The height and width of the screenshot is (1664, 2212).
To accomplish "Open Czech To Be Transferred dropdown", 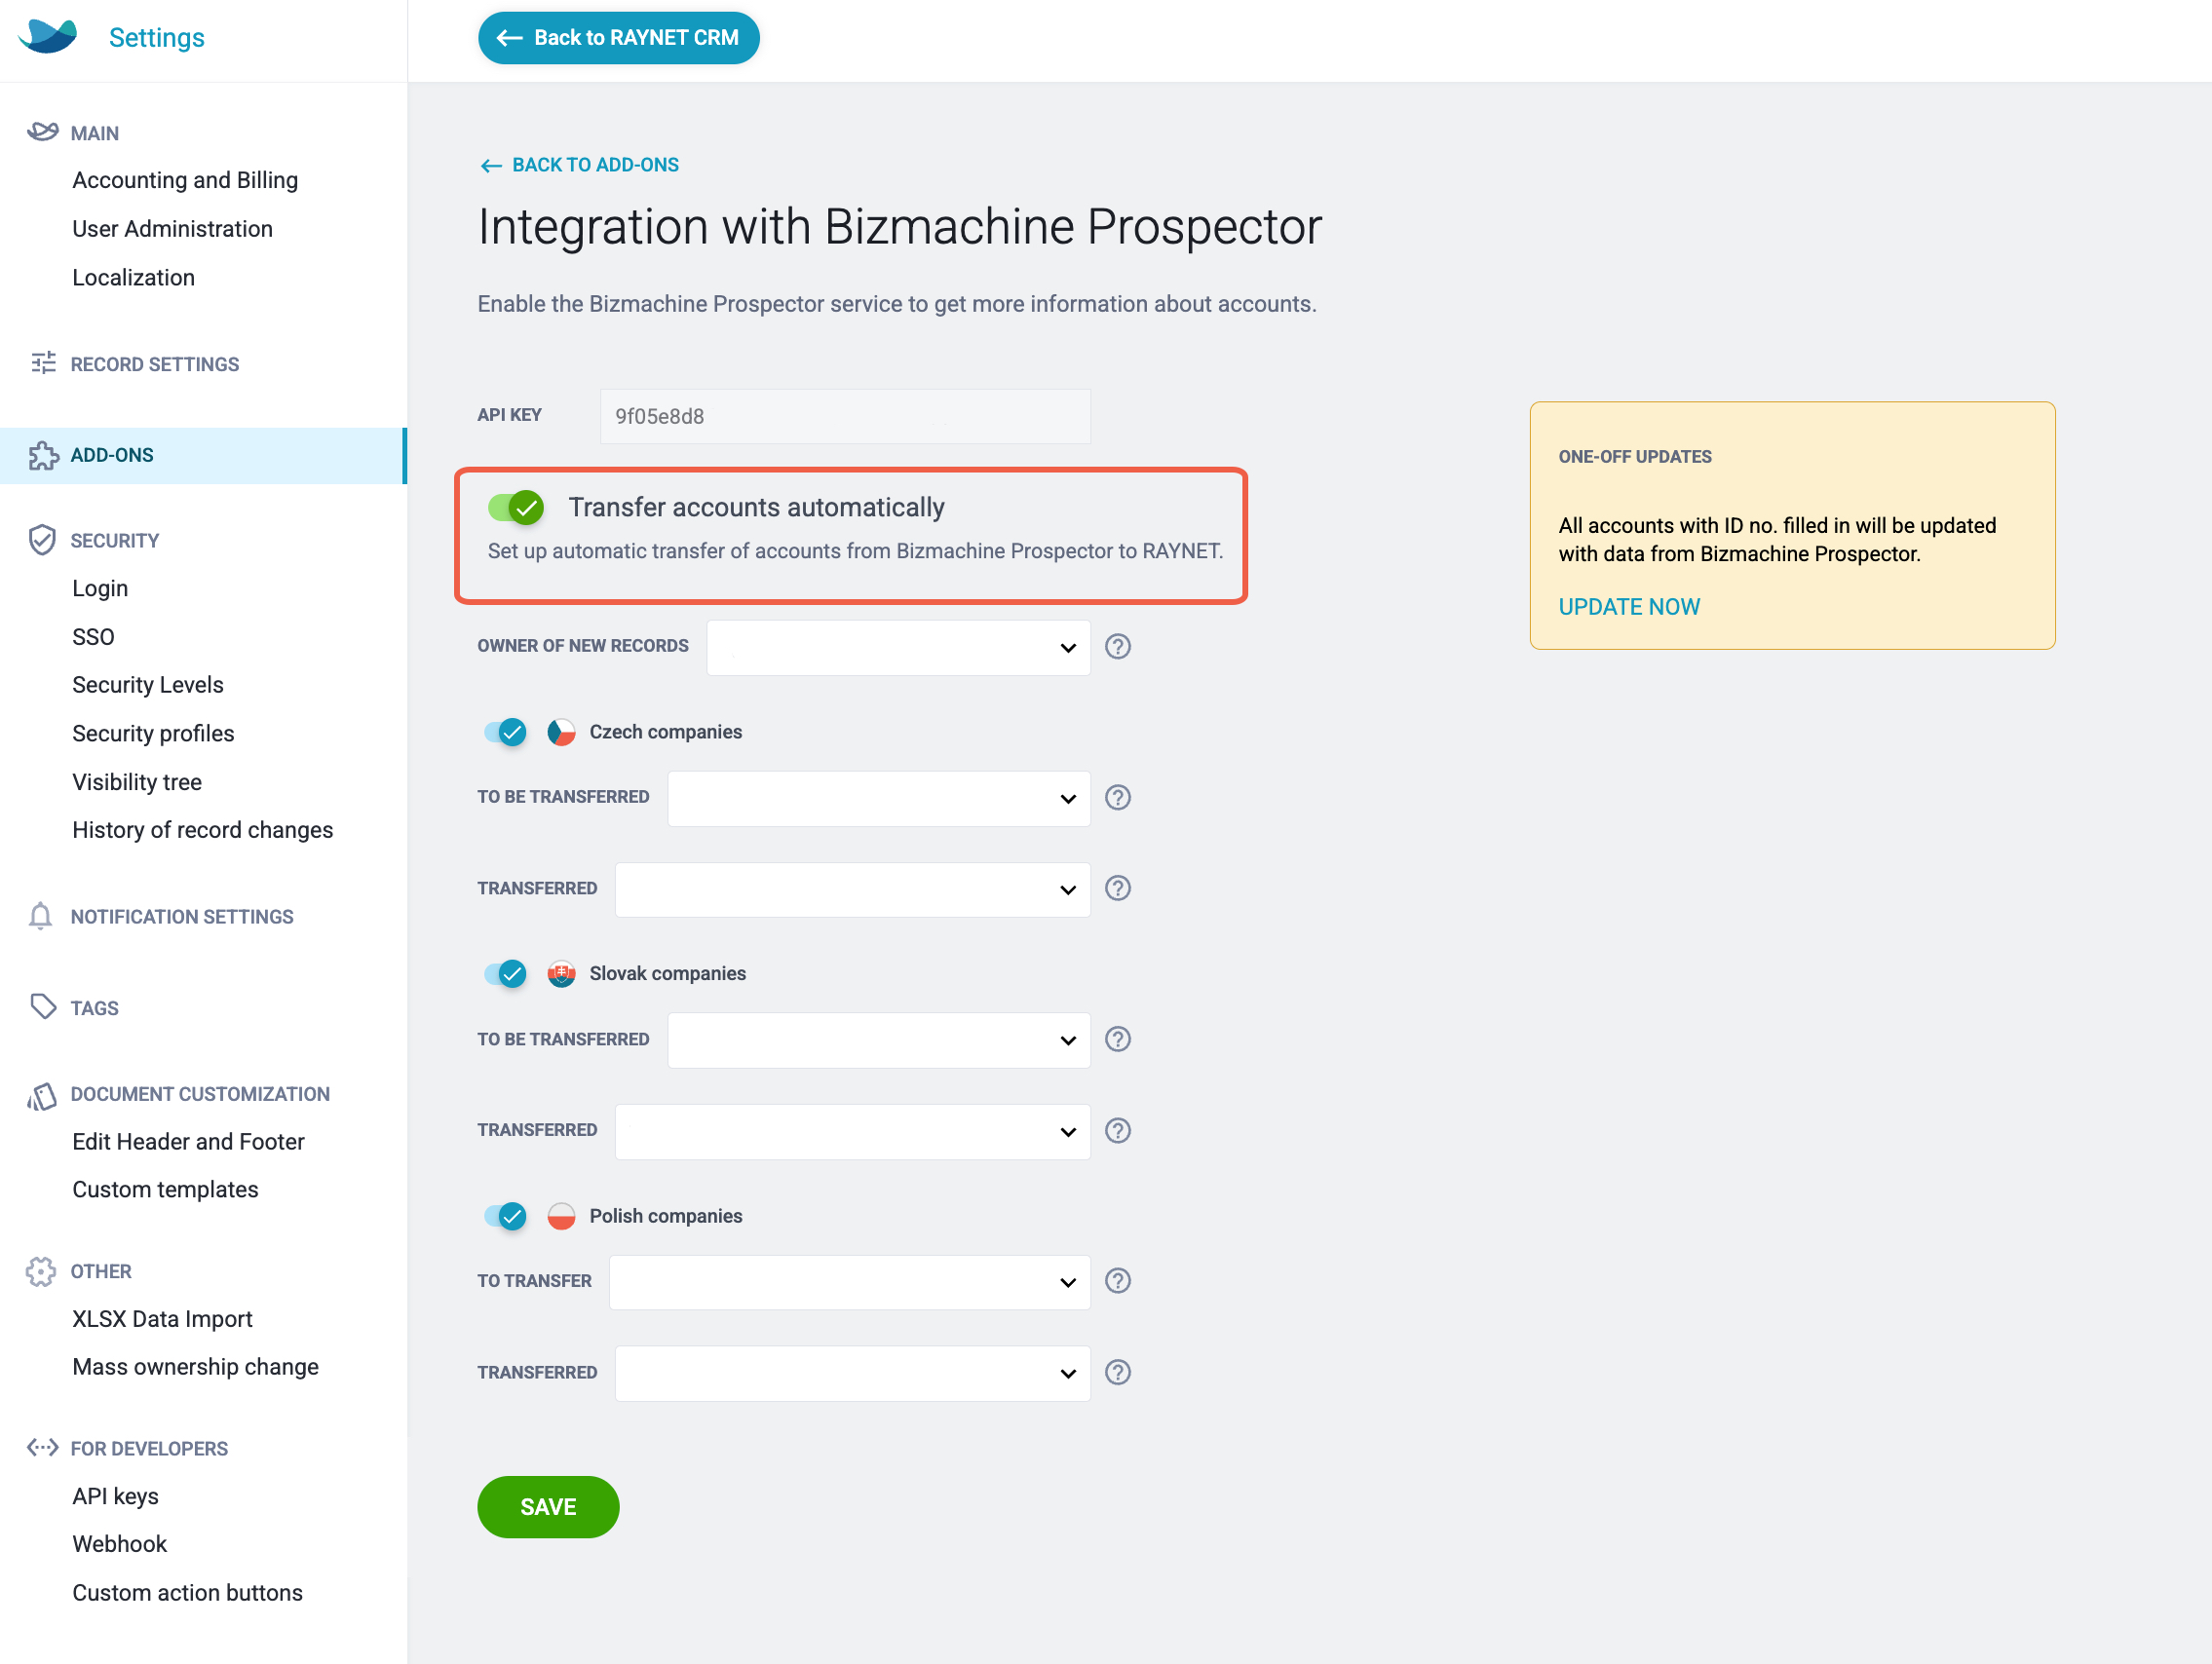I will tap(879, 798).
